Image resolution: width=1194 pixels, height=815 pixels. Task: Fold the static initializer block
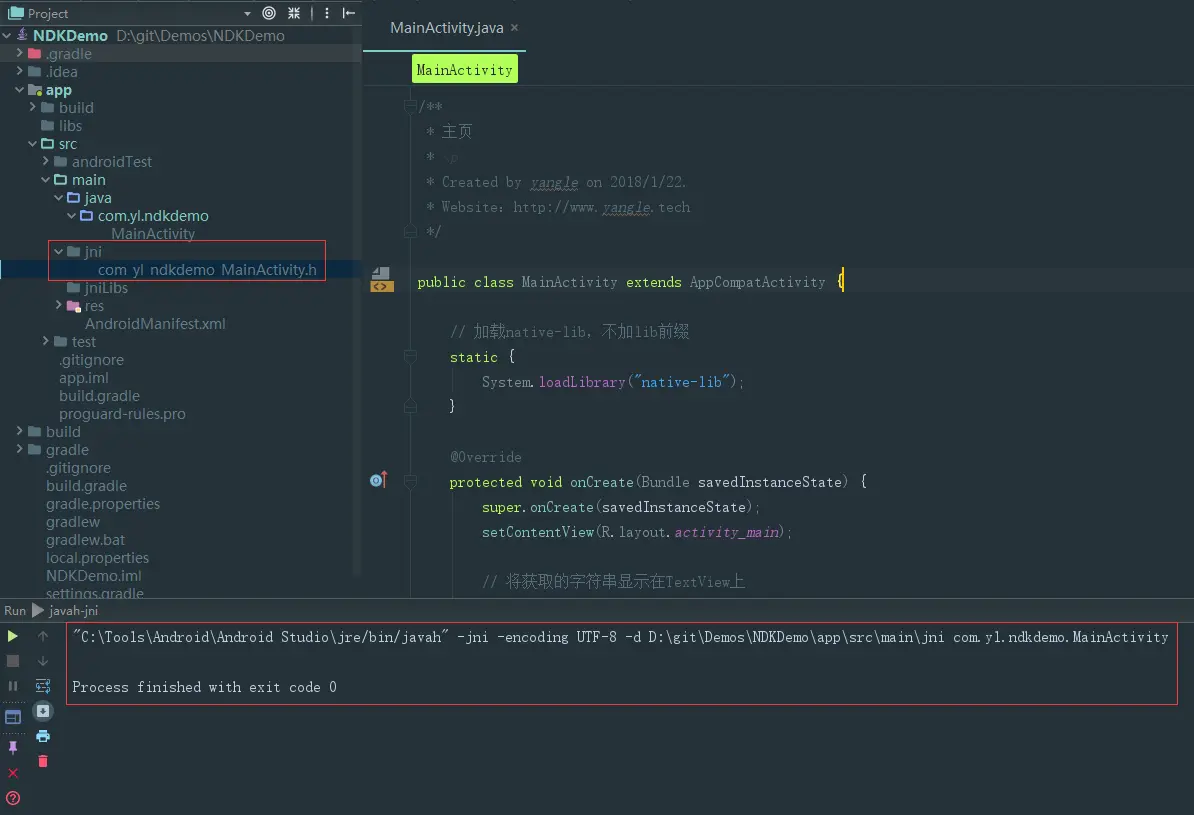pos(410,356)
